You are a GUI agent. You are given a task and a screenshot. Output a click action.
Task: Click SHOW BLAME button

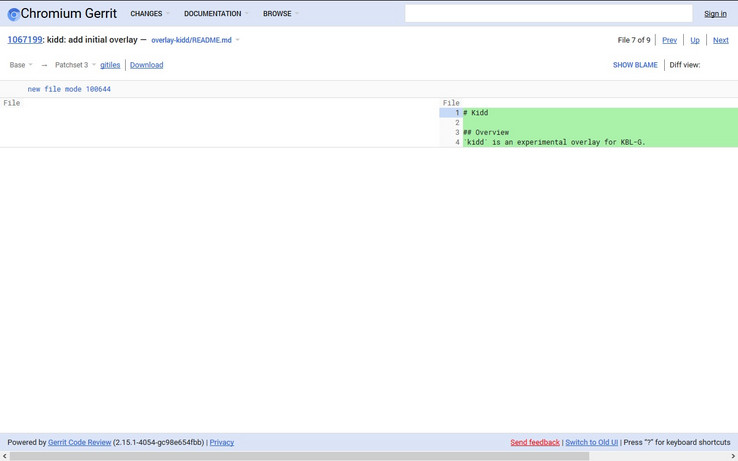pos(635,65)
